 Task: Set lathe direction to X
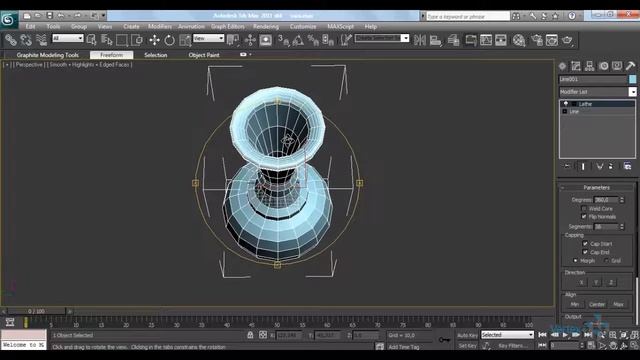pos(582,282)
